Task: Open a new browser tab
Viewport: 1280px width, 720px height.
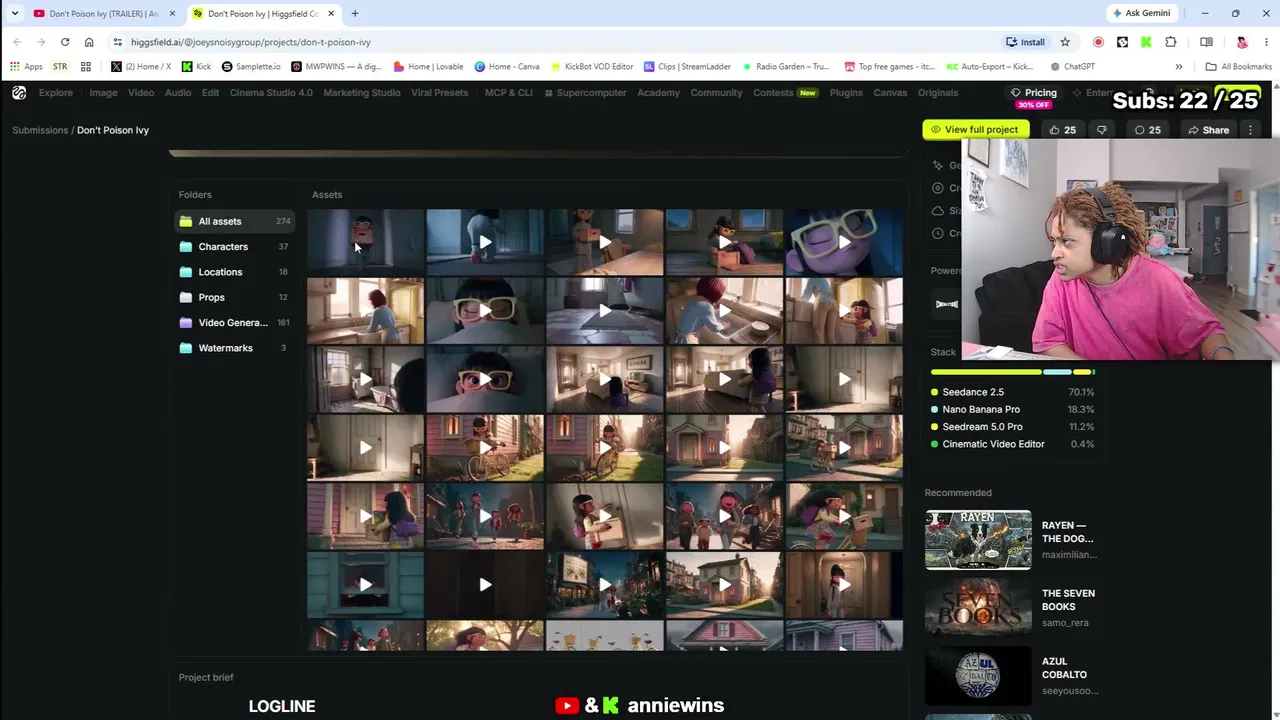Action: [x=355, y=14]
